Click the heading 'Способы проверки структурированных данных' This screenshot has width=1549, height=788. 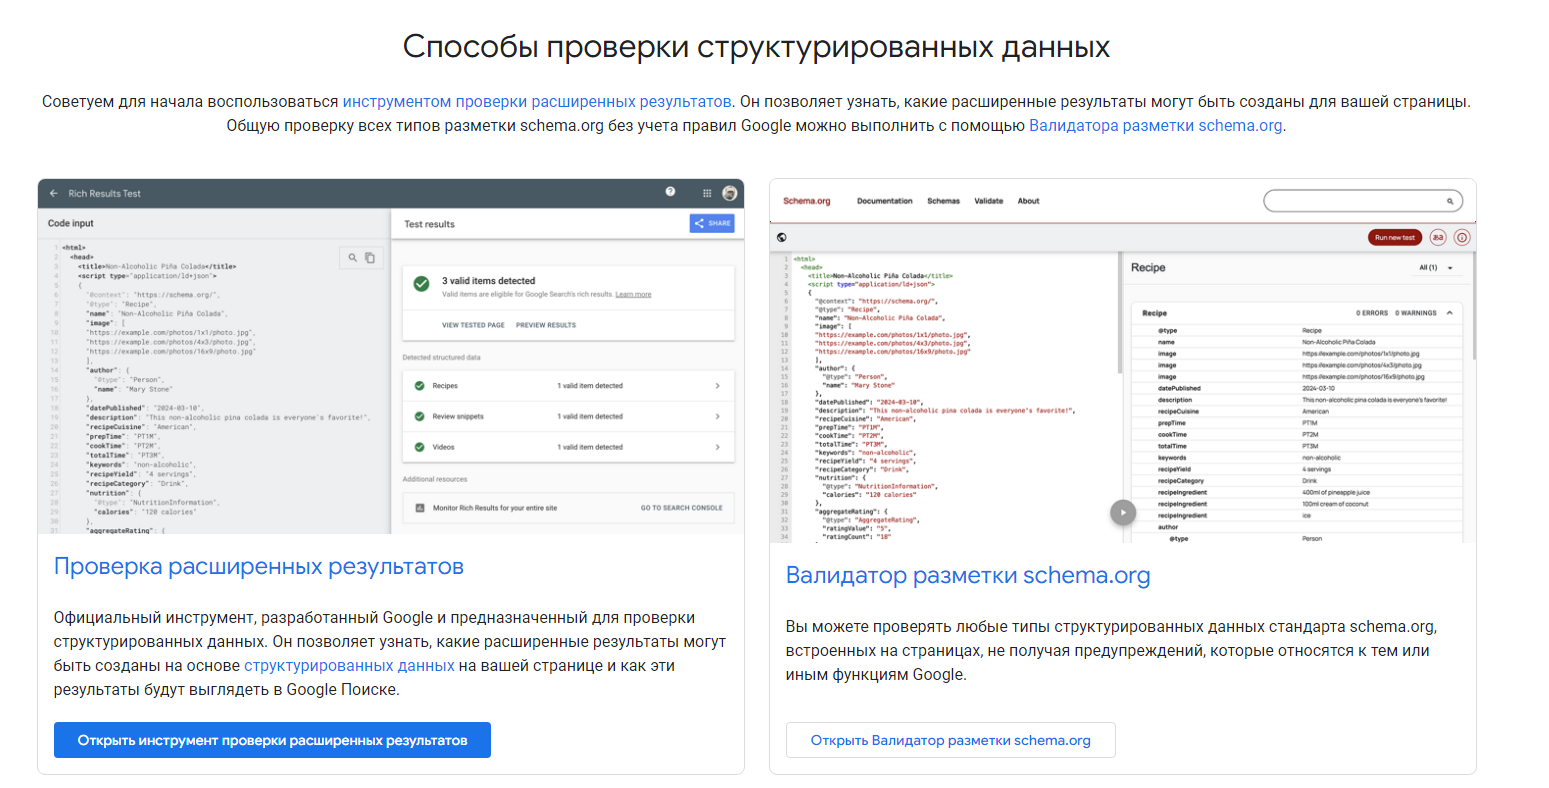tap(756, 47)
